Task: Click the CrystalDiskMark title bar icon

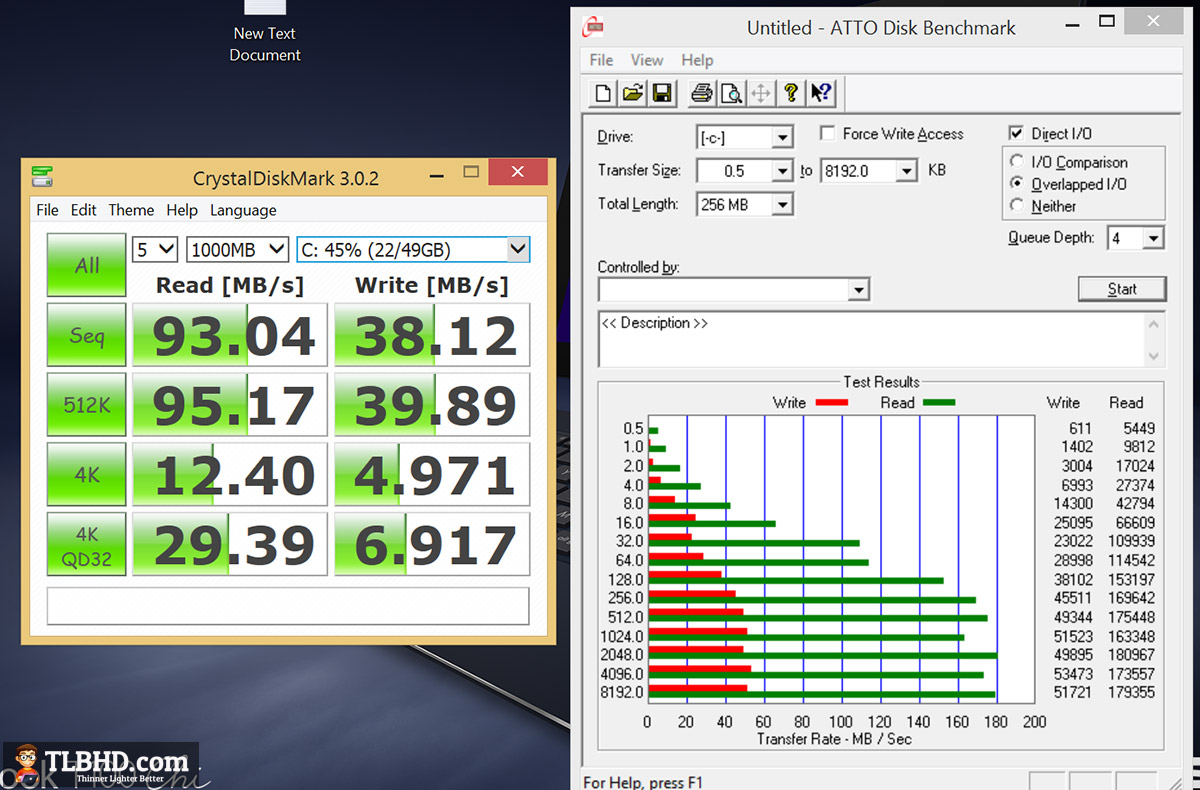Action: 42,177
